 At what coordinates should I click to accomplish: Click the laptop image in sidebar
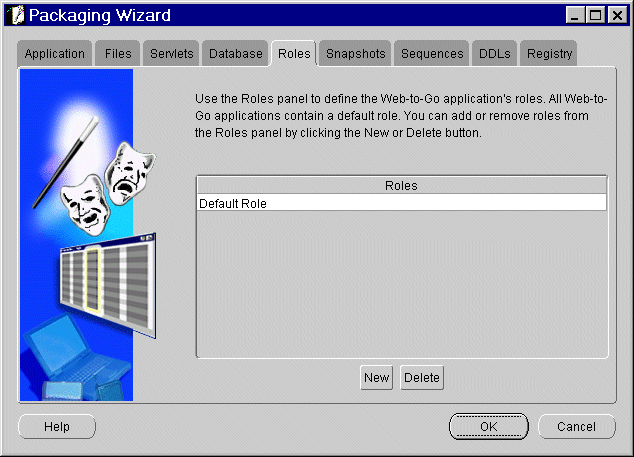(77, 358)
